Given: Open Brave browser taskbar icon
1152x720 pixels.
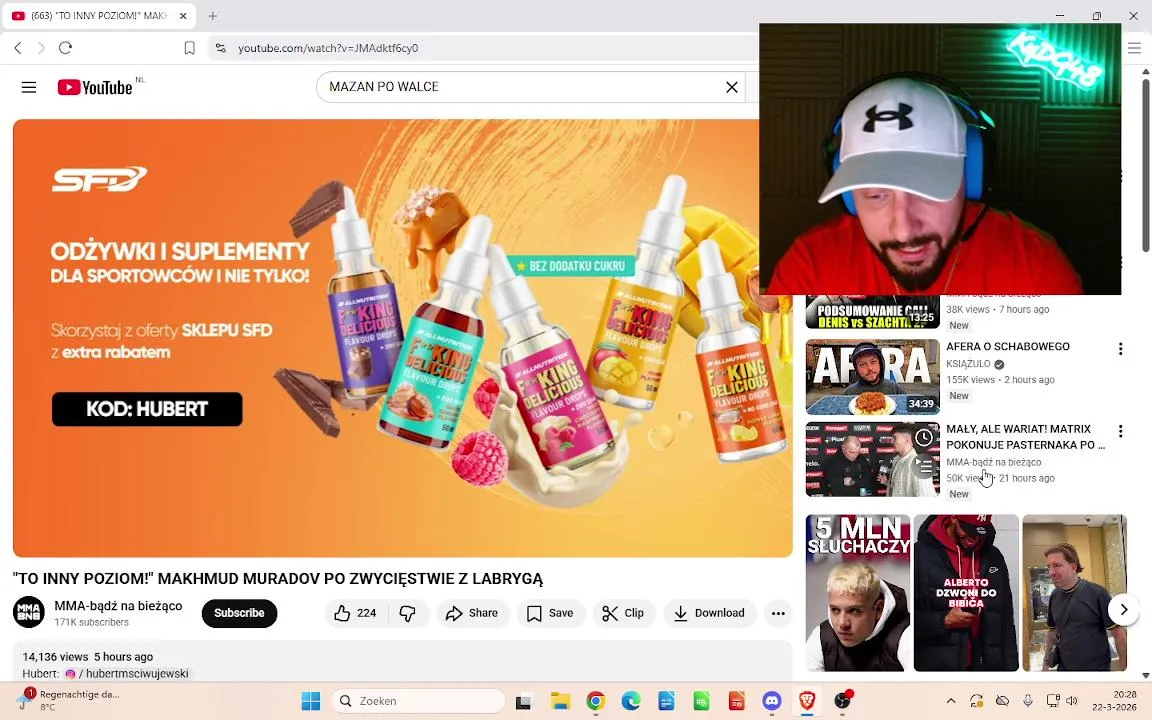Looking at the screenshot, I should pos(807,702).
